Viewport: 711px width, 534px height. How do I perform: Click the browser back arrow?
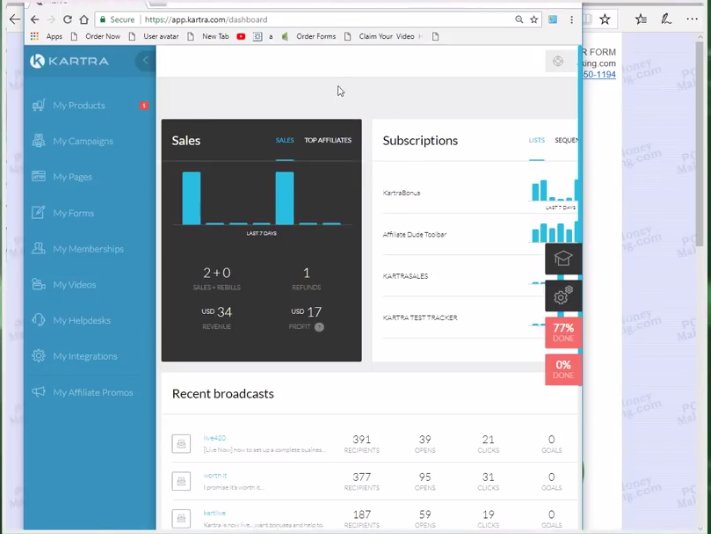pos(35,19)
